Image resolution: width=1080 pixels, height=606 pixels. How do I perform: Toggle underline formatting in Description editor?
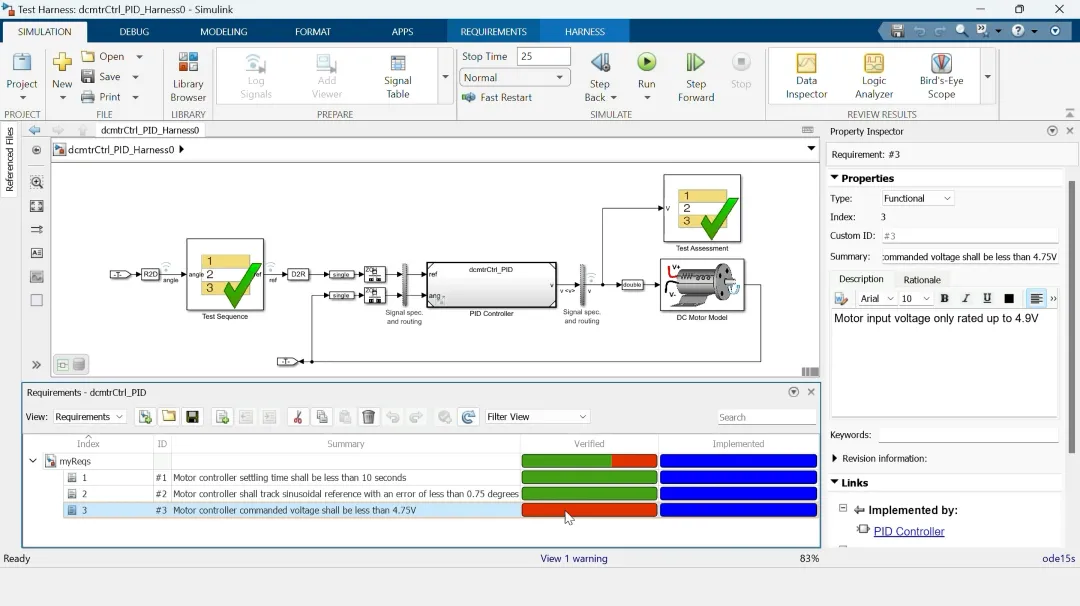pyautogui.click(x=987, y=298)
